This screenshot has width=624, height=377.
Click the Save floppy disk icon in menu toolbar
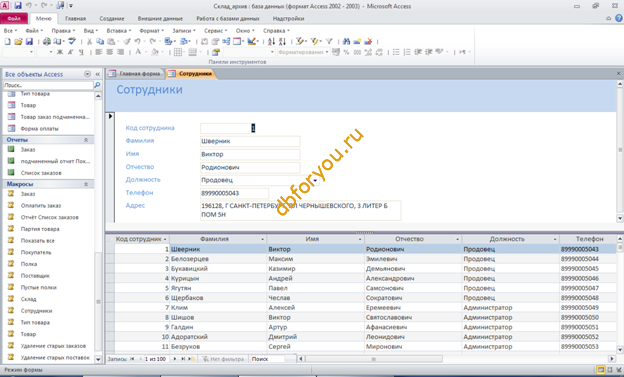[29, 41]
